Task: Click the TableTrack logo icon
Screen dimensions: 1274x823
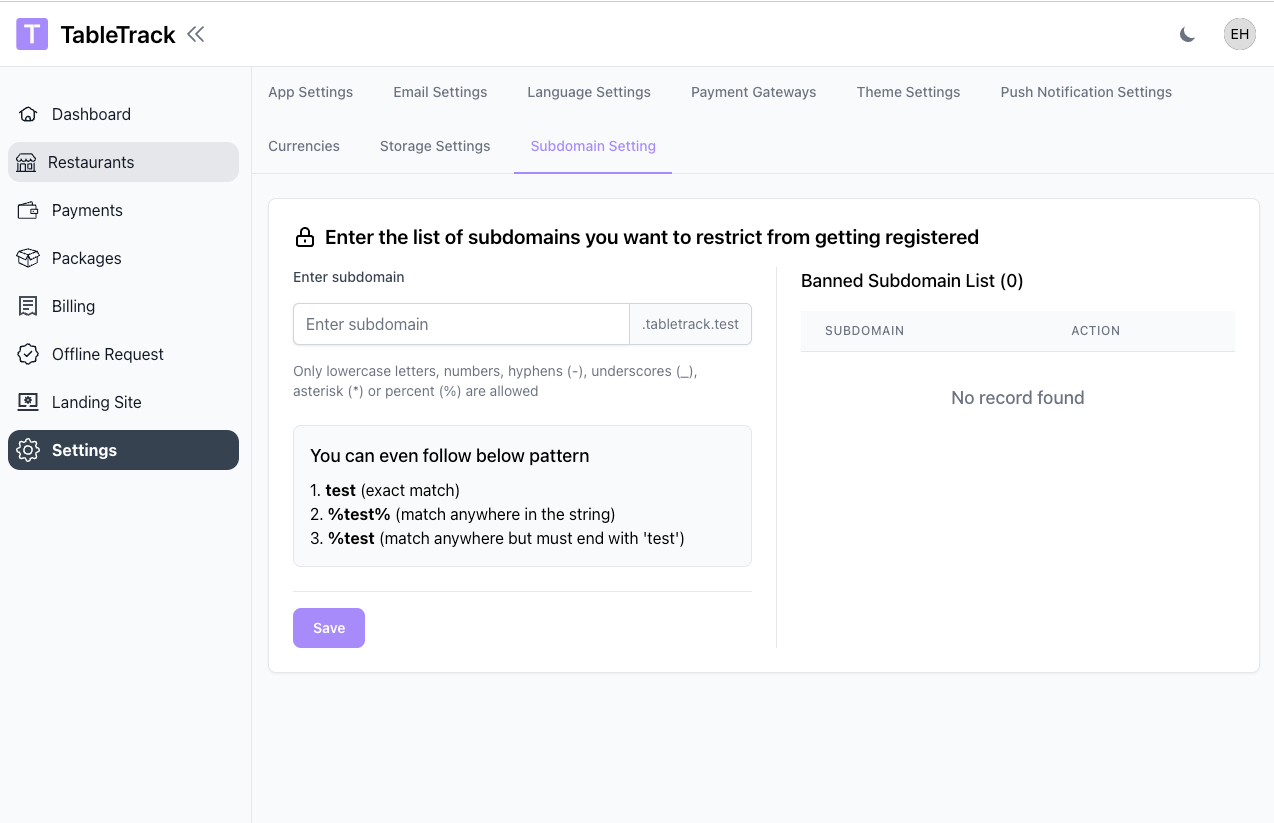Action: [x=32, y=34]
